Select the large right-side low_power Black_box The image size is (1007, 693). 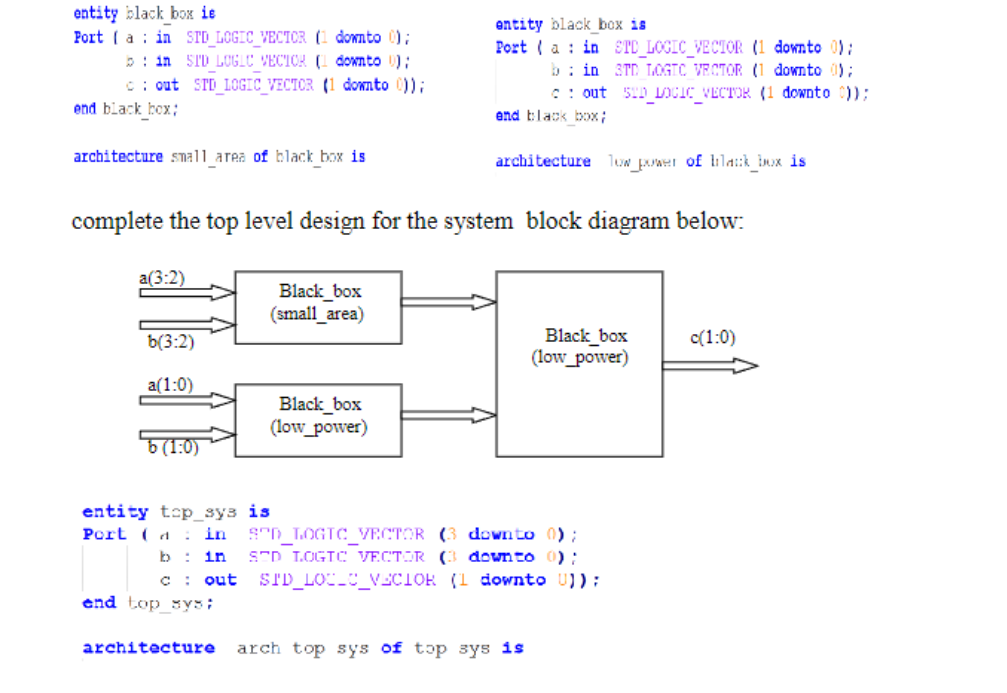pos(578,363)
